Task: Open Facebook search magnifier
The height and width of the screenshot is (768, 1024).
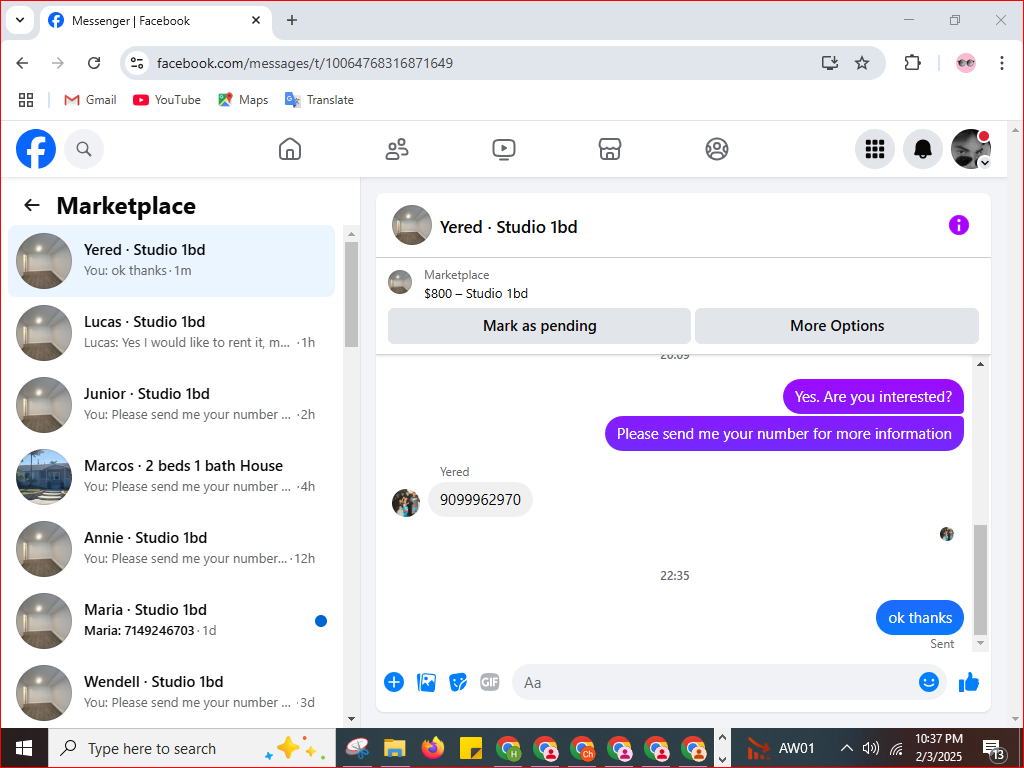Action: point(84,149)
